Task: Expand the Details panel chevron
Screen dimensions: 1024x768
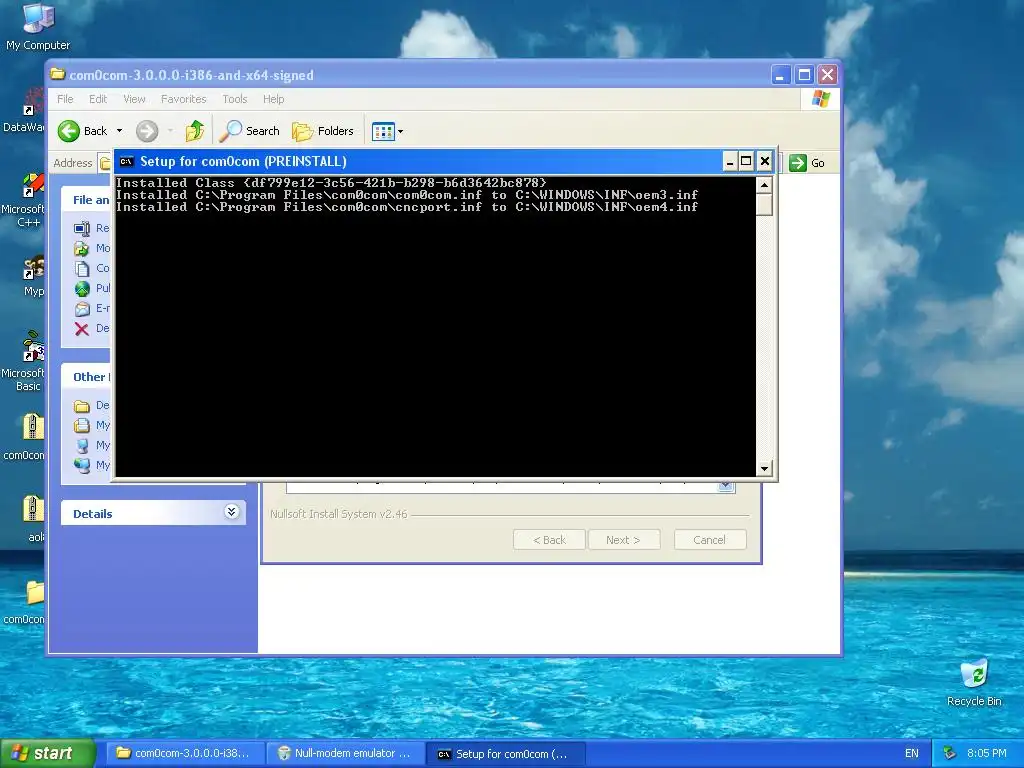Action: [x=231, y=512]
